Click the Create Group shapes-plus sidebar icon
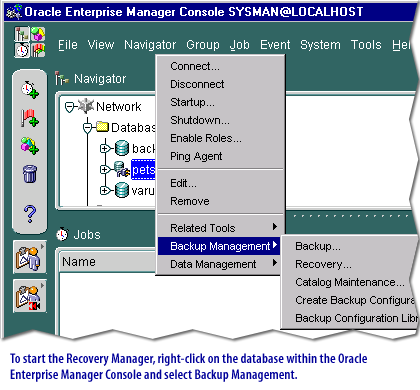420x390 pixels. coord(30,146)
